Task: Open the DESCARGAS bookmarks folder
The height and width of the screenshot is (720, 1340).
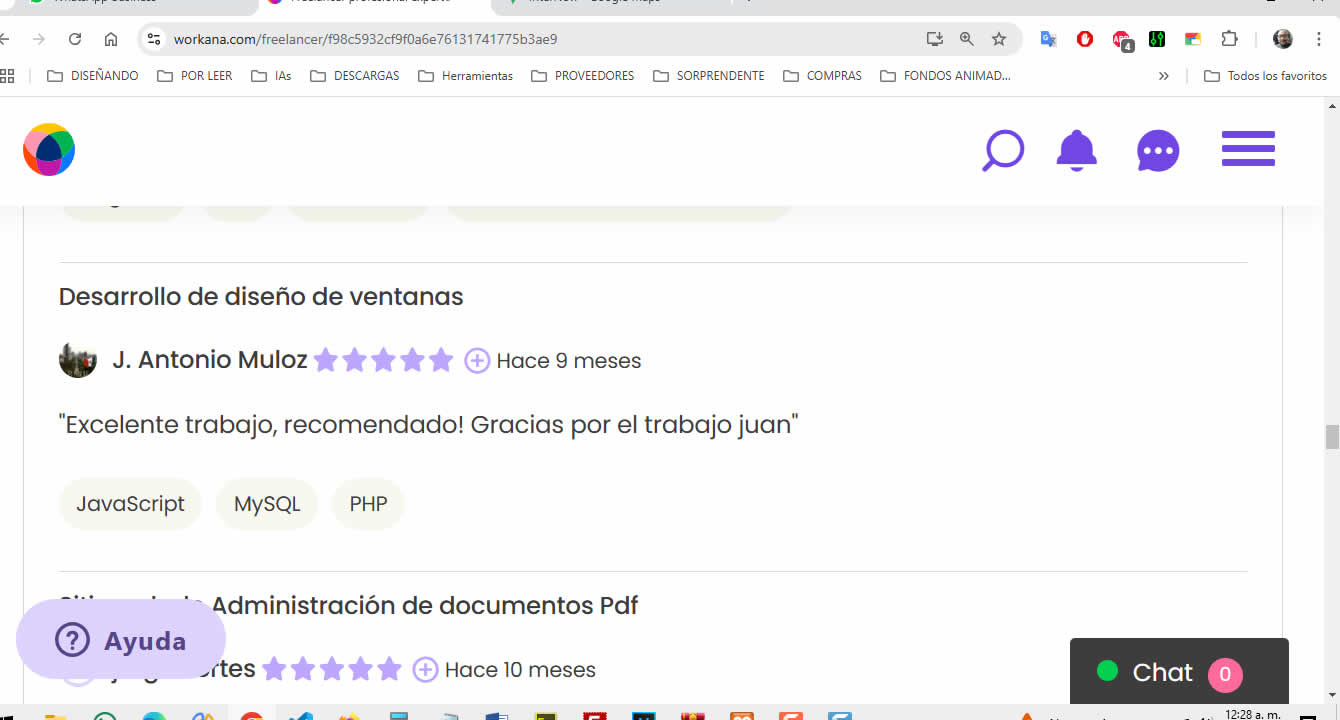Action: [x=355, y=76]
